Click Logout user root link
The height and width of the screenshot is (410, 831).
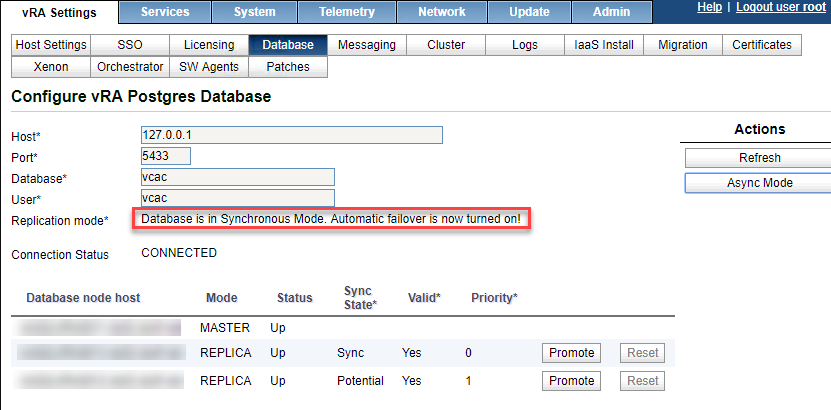tap(781, 7)
